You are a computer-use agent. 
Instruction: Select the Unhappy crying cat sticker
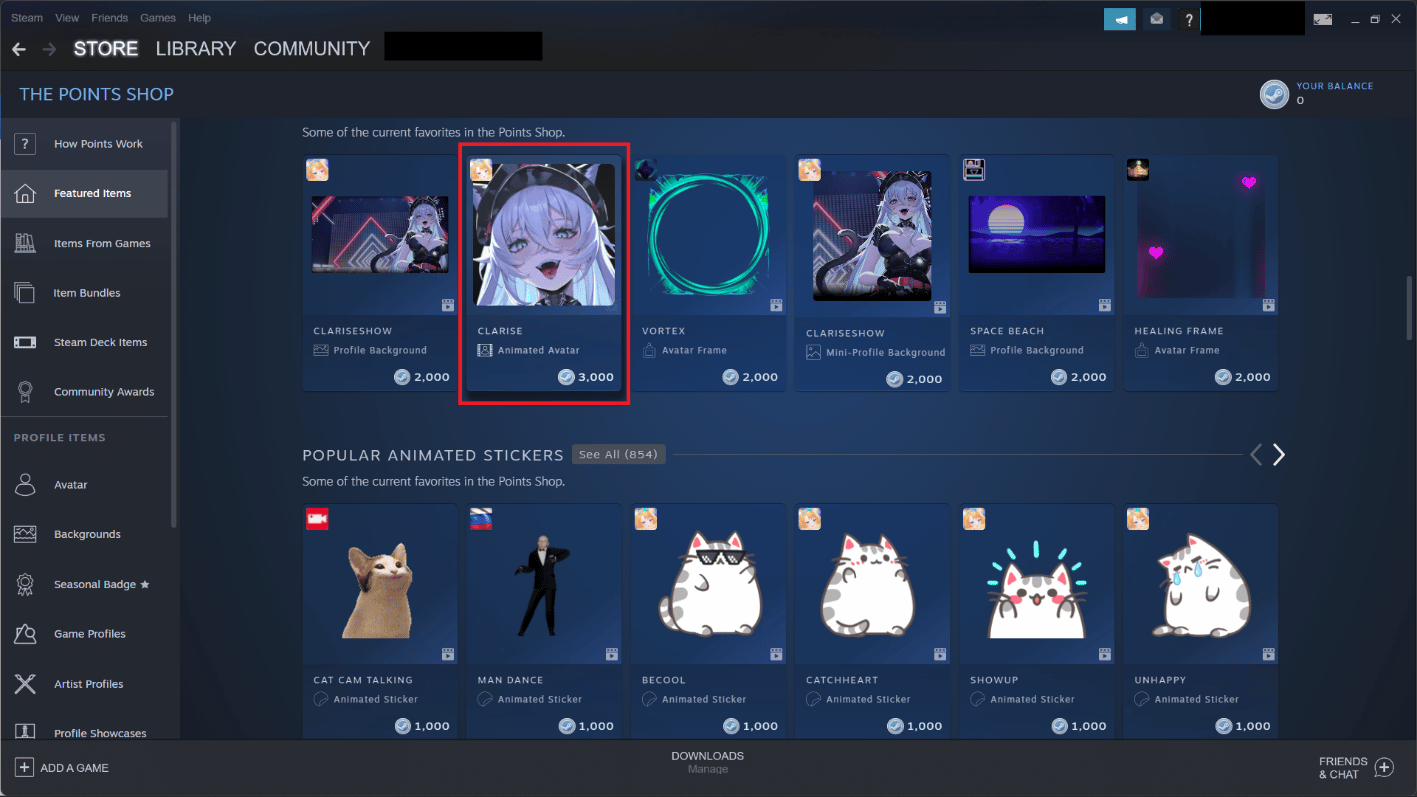pos(1200,621)
